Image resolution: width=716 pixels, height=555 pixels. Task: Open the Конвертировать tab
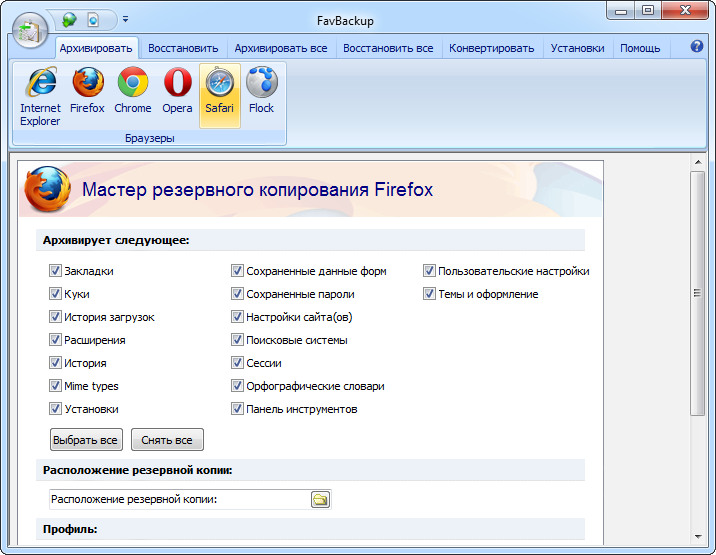coord(491,48)
